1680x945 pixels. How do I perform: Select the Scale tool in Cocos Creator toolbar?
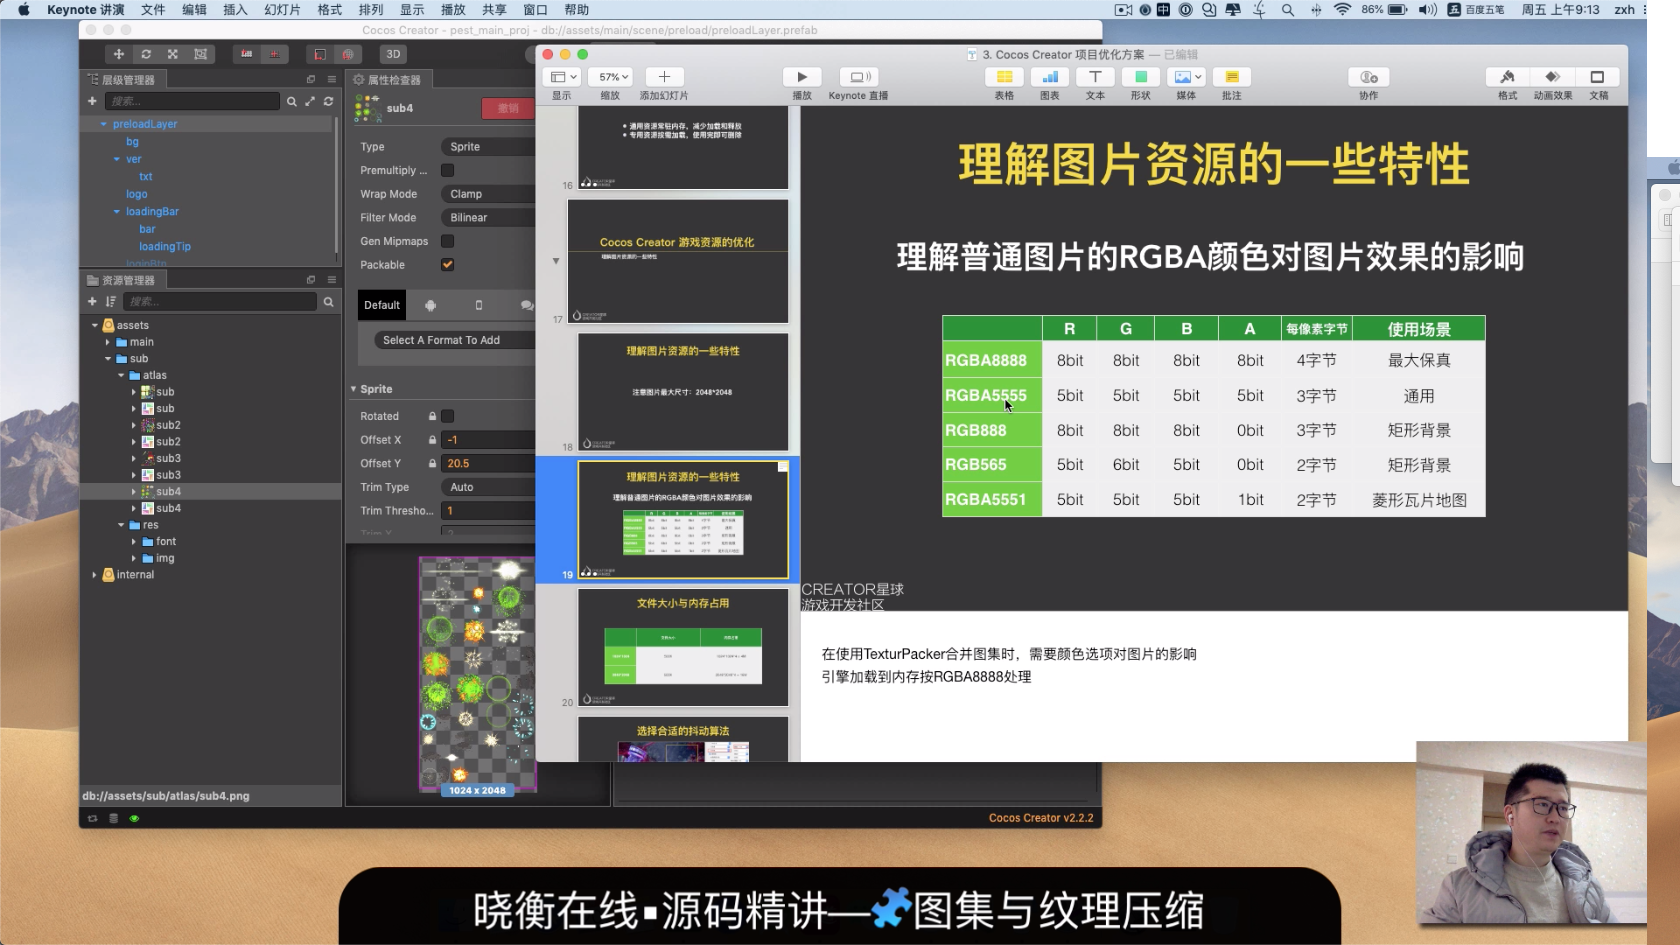tap(173, 54)
